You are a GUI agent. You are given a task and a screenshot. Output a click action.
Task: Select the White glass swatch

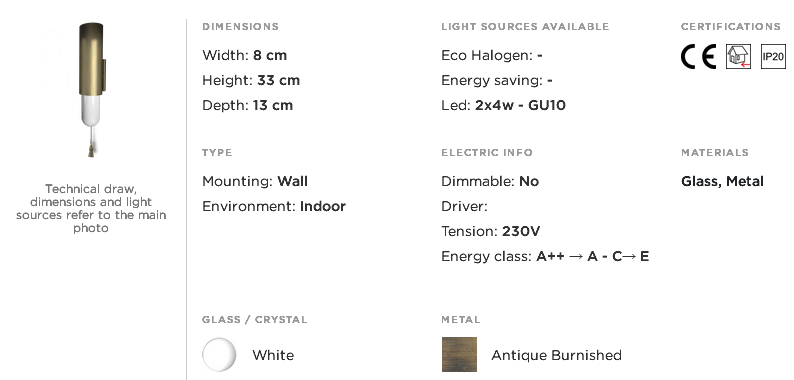219,355
